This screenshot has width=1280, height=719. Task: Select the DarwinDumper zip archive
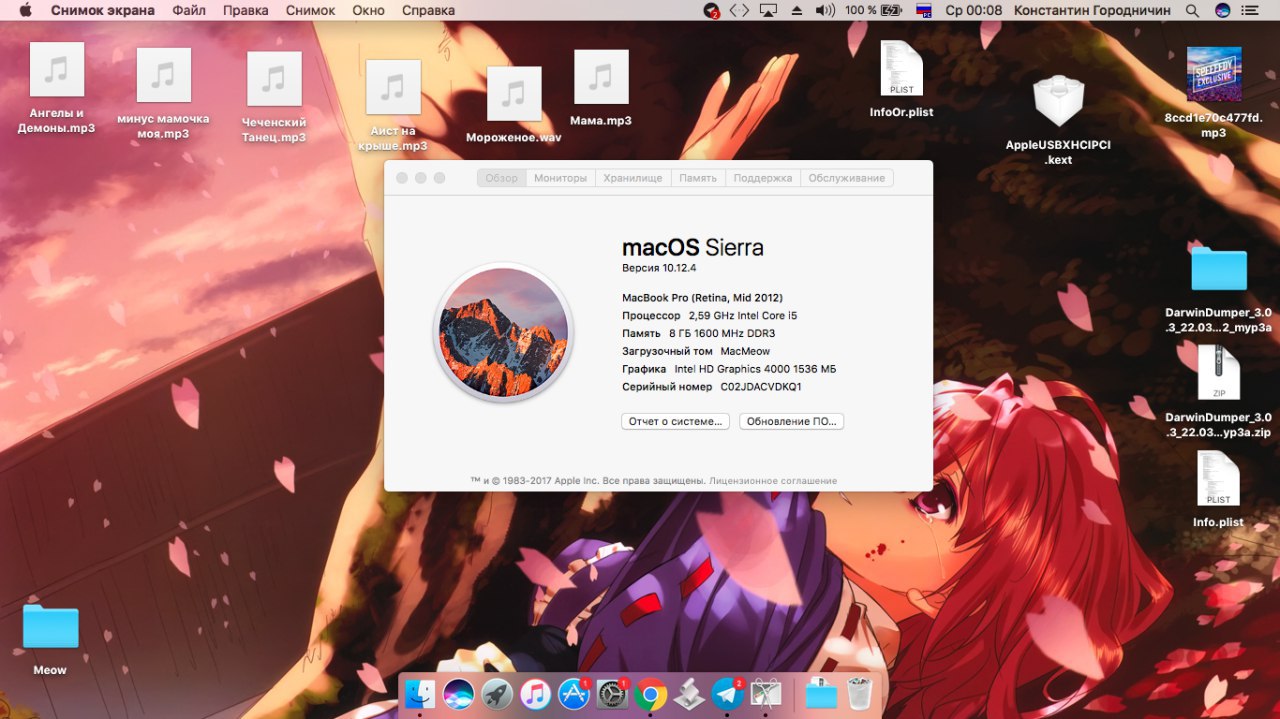1218,392
